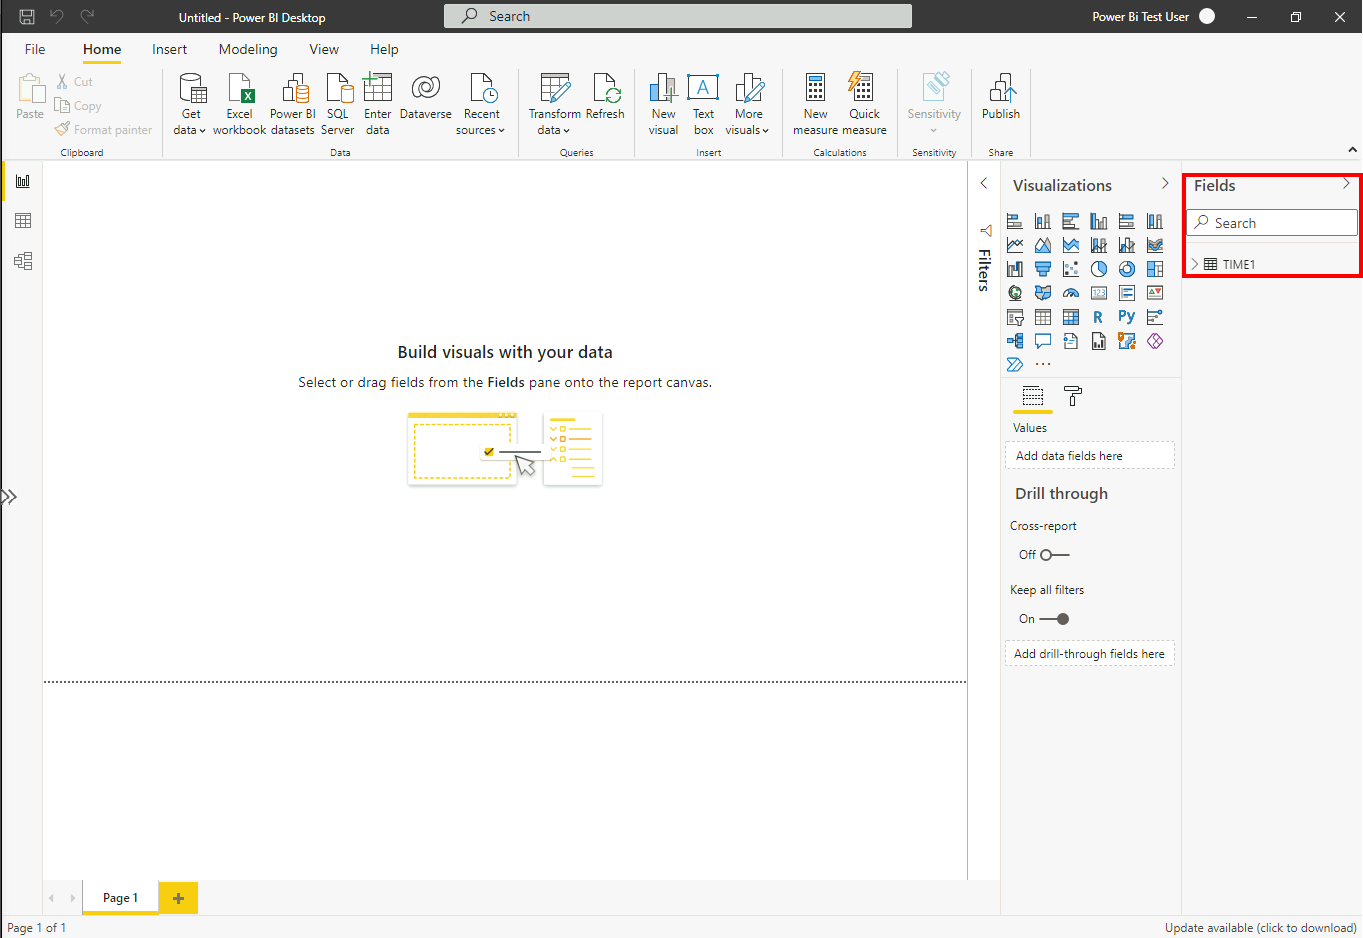Insert a Python visual
The width and height of the screenshot is (1363, 938).
click(x=1126, y=317)
